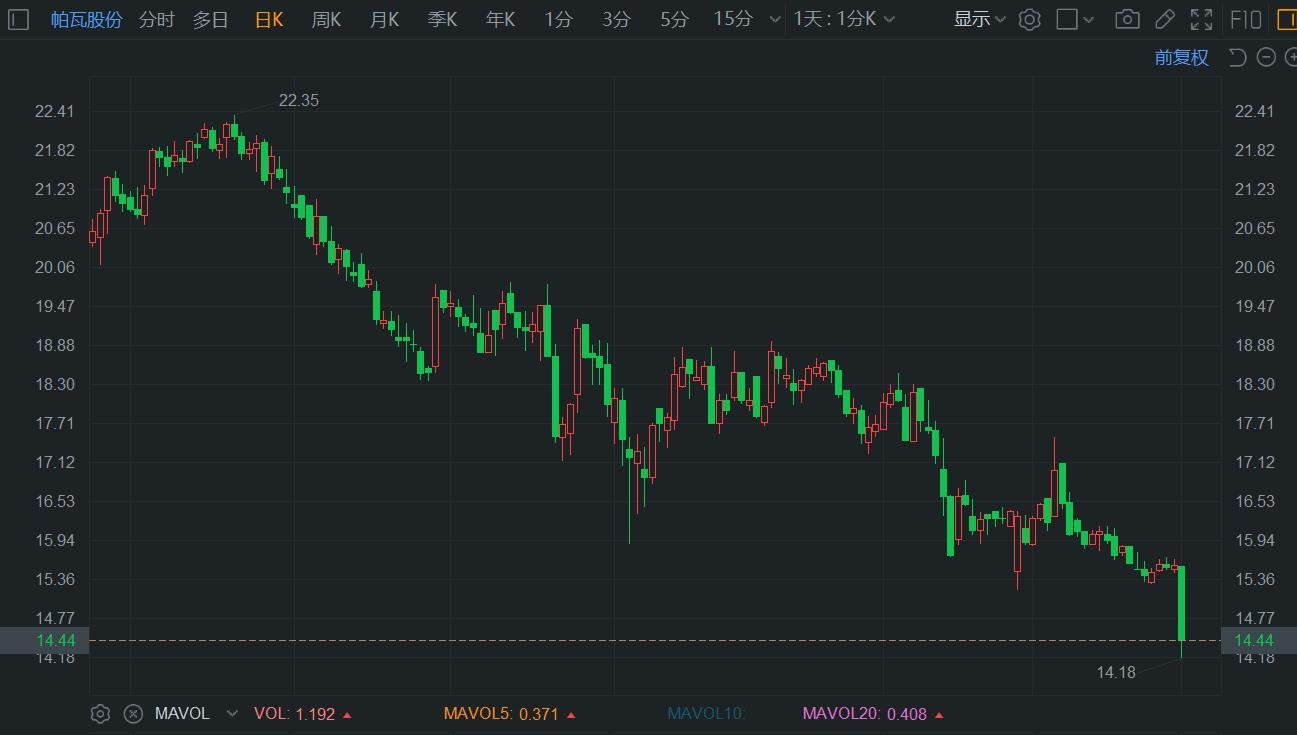Select the 5分 five-minute period
Screen dimensions: 1297x735
[675, 19]
